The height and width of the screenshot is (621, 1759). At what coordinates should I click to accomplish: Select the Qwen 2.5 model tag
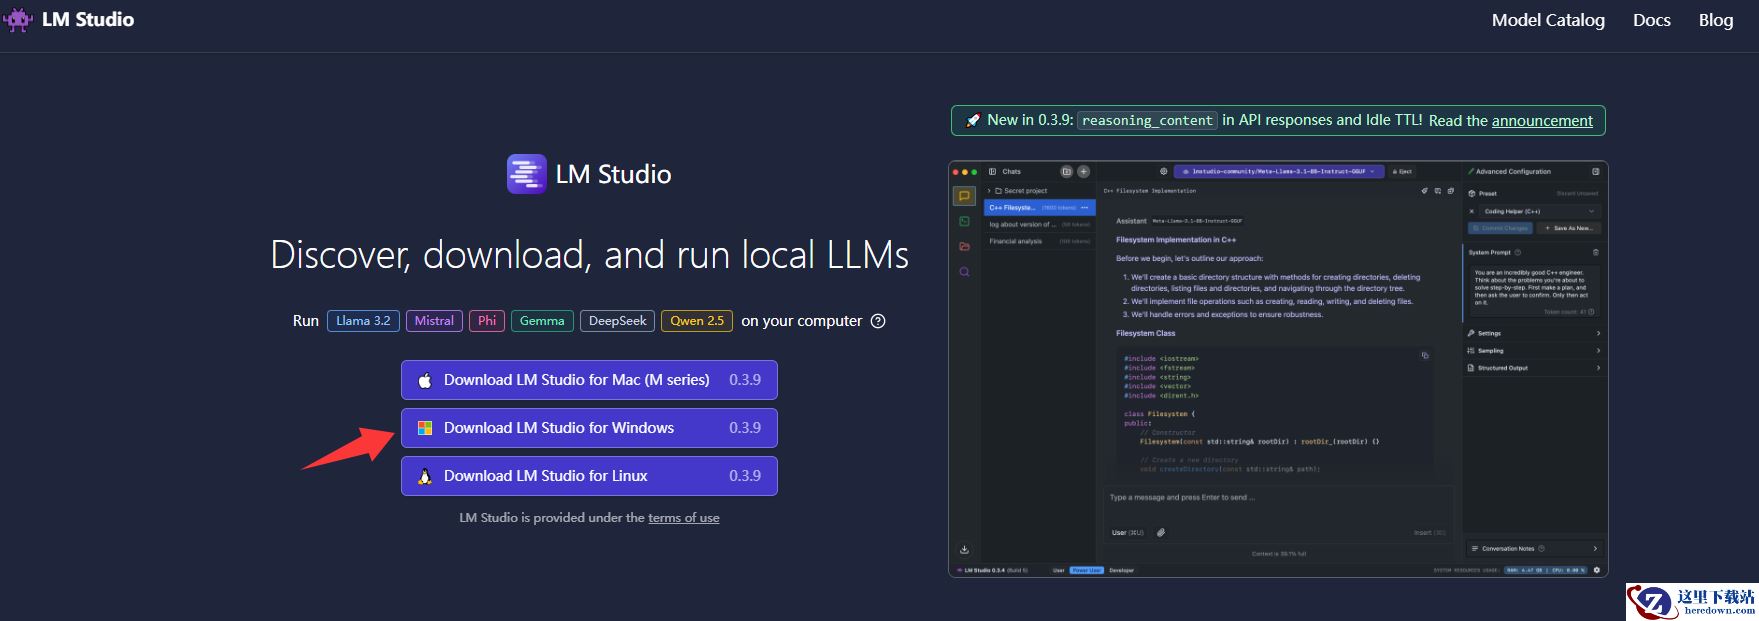tap(697, 321)
